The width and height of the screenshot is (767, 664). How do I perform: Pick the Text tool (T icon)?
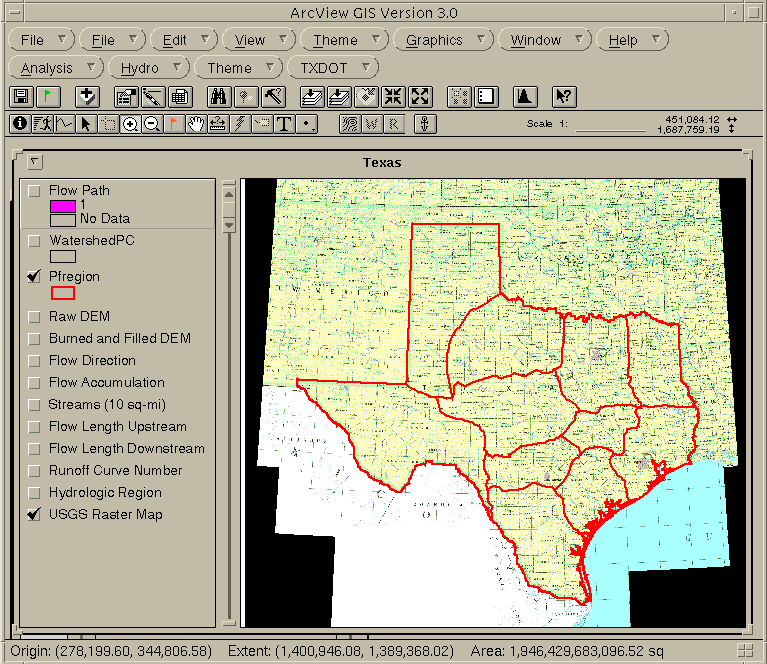pyautogui.click(x=284, y=124)
